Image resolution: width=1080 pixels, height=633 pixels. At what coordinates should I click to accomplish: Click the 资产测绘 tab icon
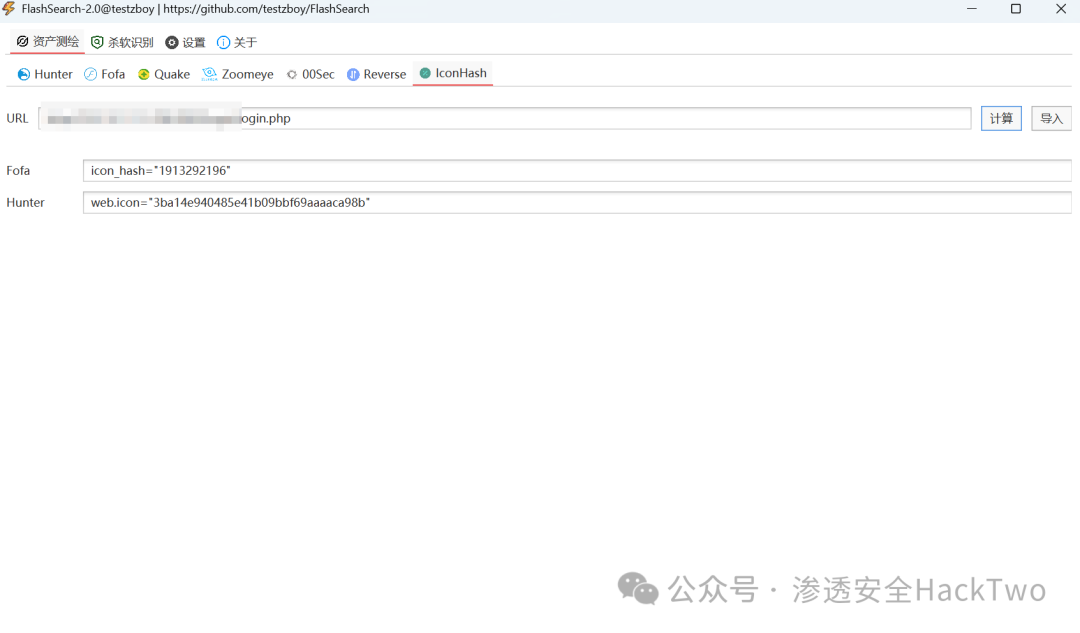(x=22, y=41)
